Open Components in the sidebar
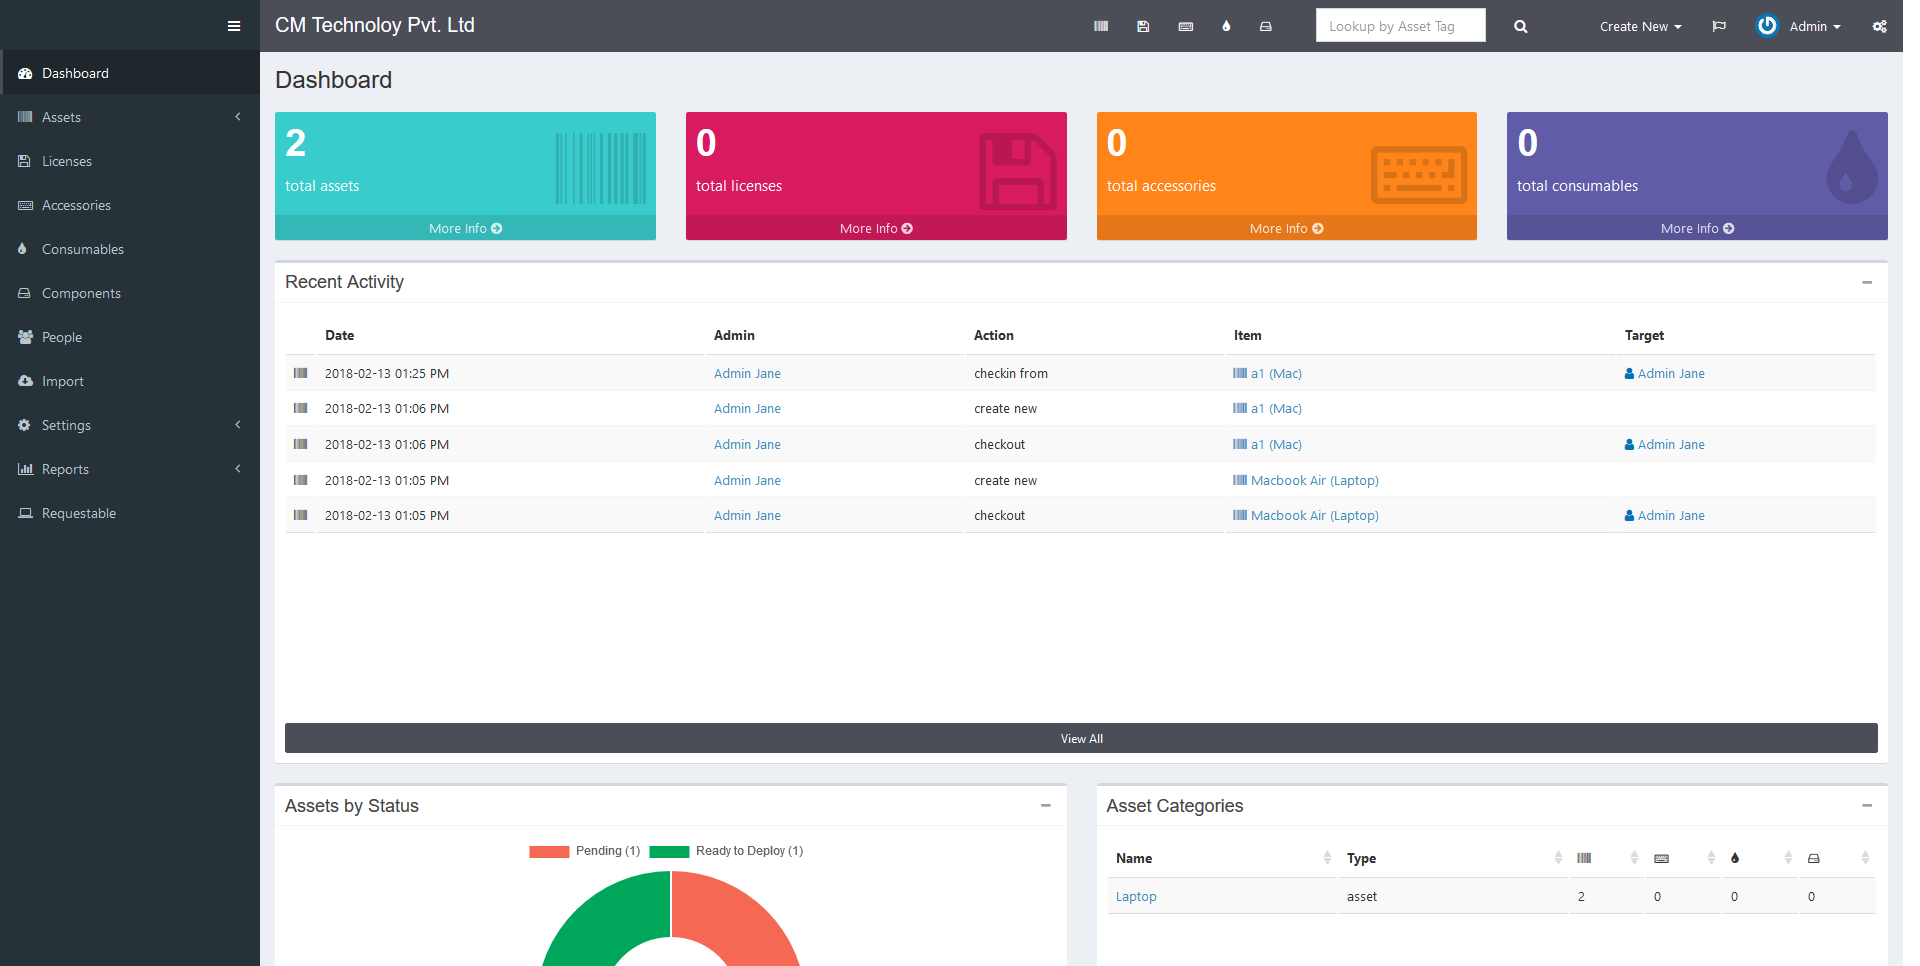1920x966 pixels. pos(130,293)
